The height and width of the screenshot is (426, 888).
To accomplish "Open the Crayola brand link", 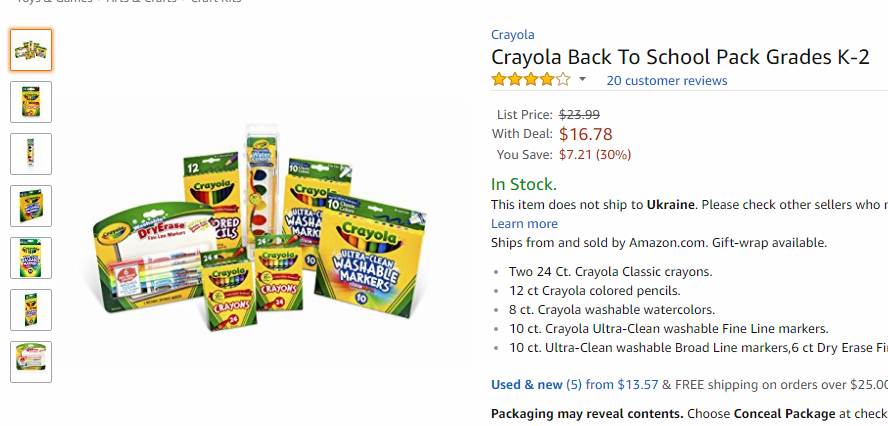I will (513, 35).
